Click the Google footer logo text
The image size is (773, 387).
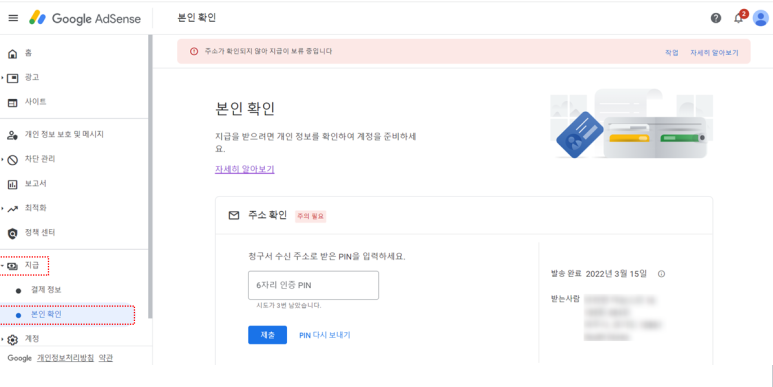point(20,358)
